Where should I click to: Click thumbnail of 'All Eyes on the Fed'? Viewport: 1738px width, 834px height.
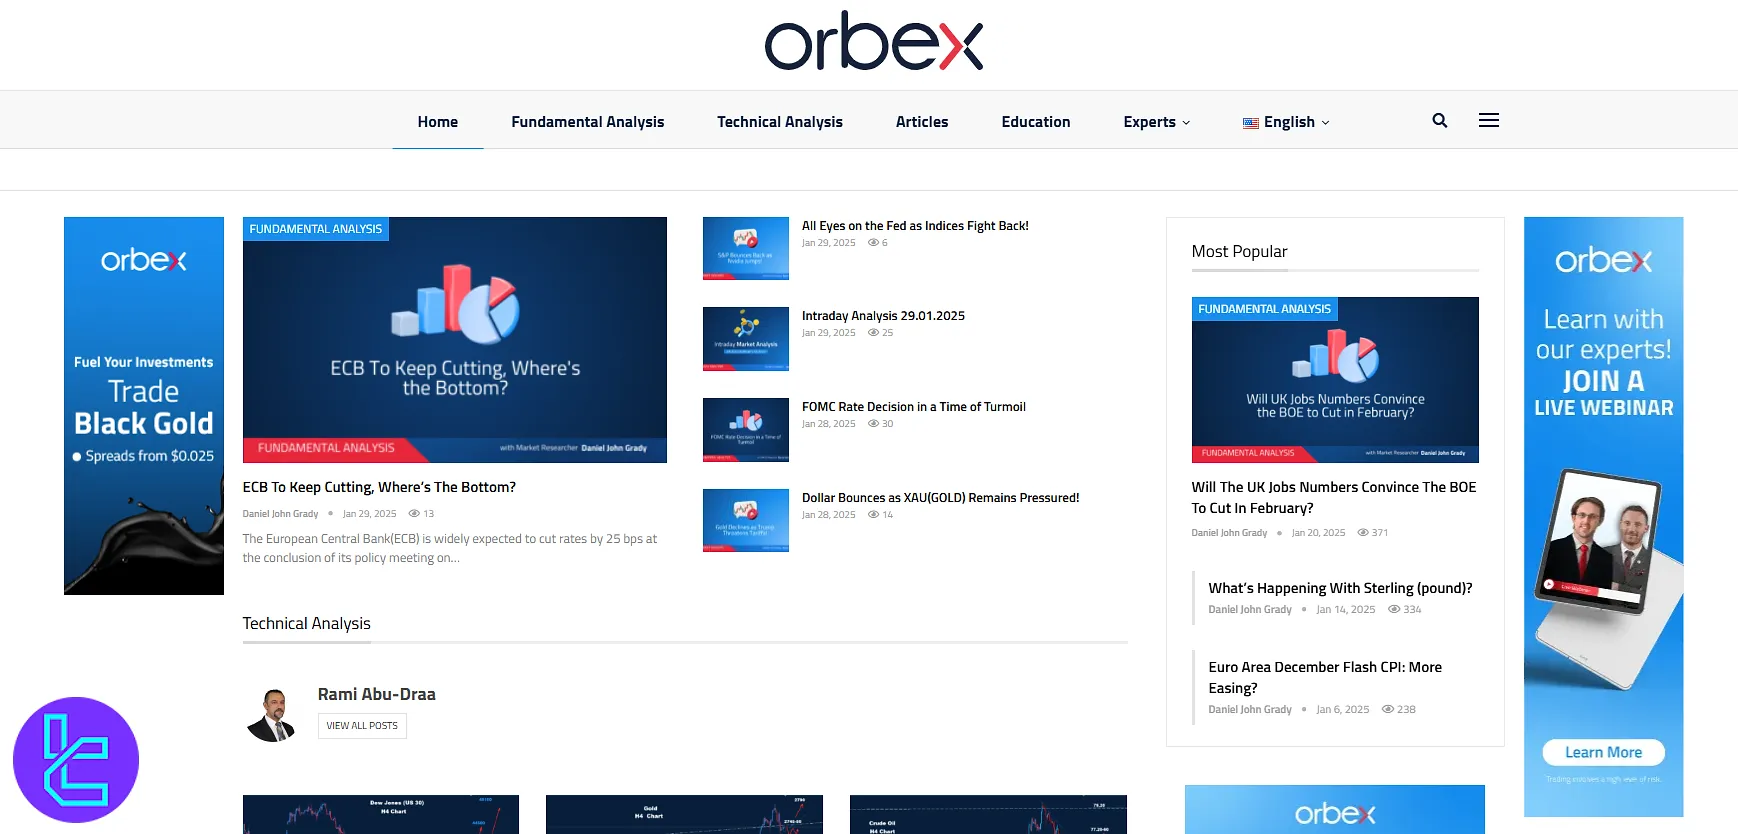pos(746,248)
